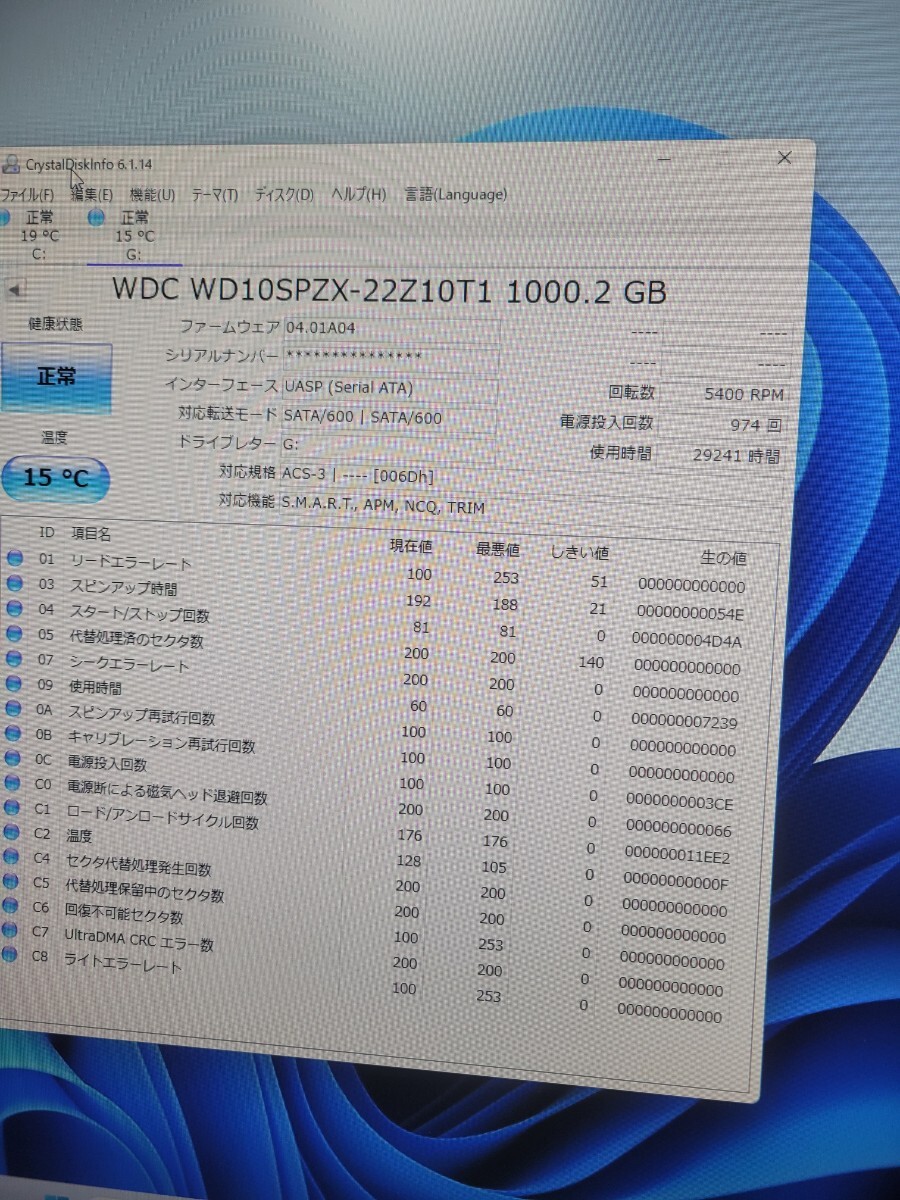
Task: Click the worst value 188
Action: click(505, 604)
